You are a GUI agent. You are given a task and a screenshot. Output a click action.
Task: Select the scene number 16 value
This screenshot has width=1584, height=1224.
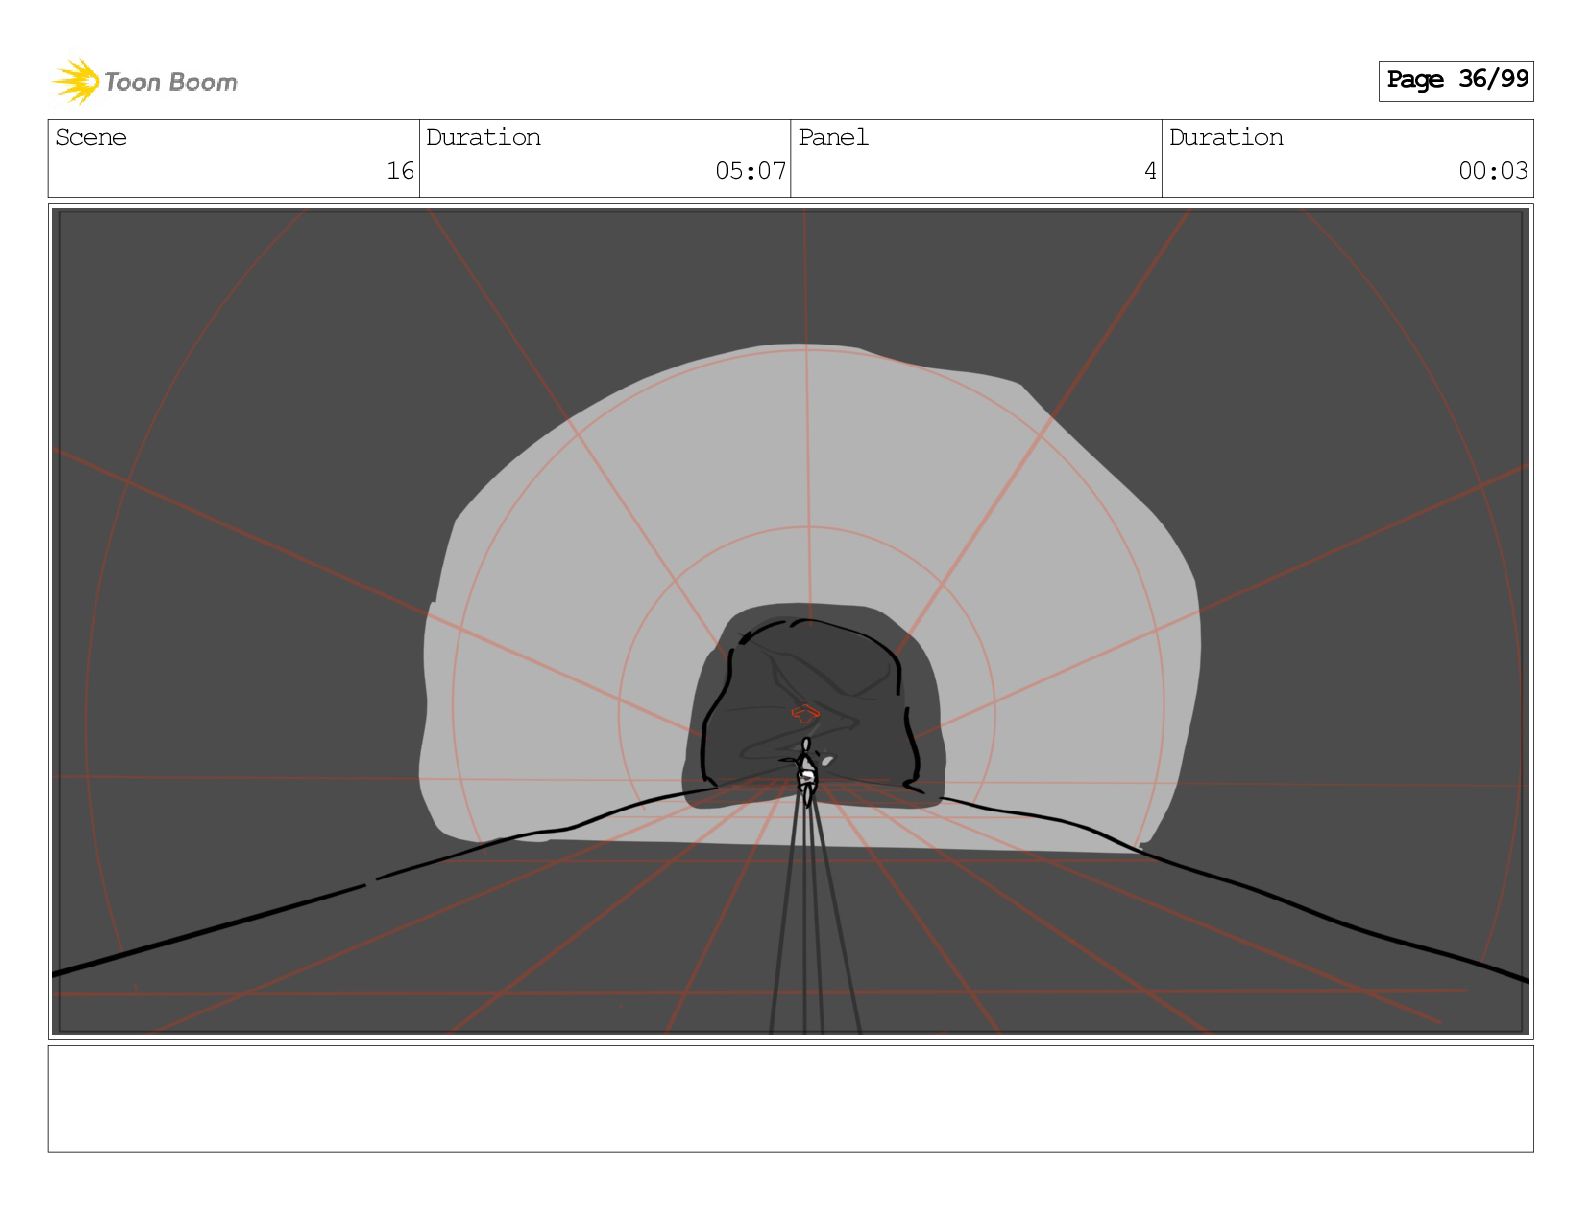tap(400, 171)
